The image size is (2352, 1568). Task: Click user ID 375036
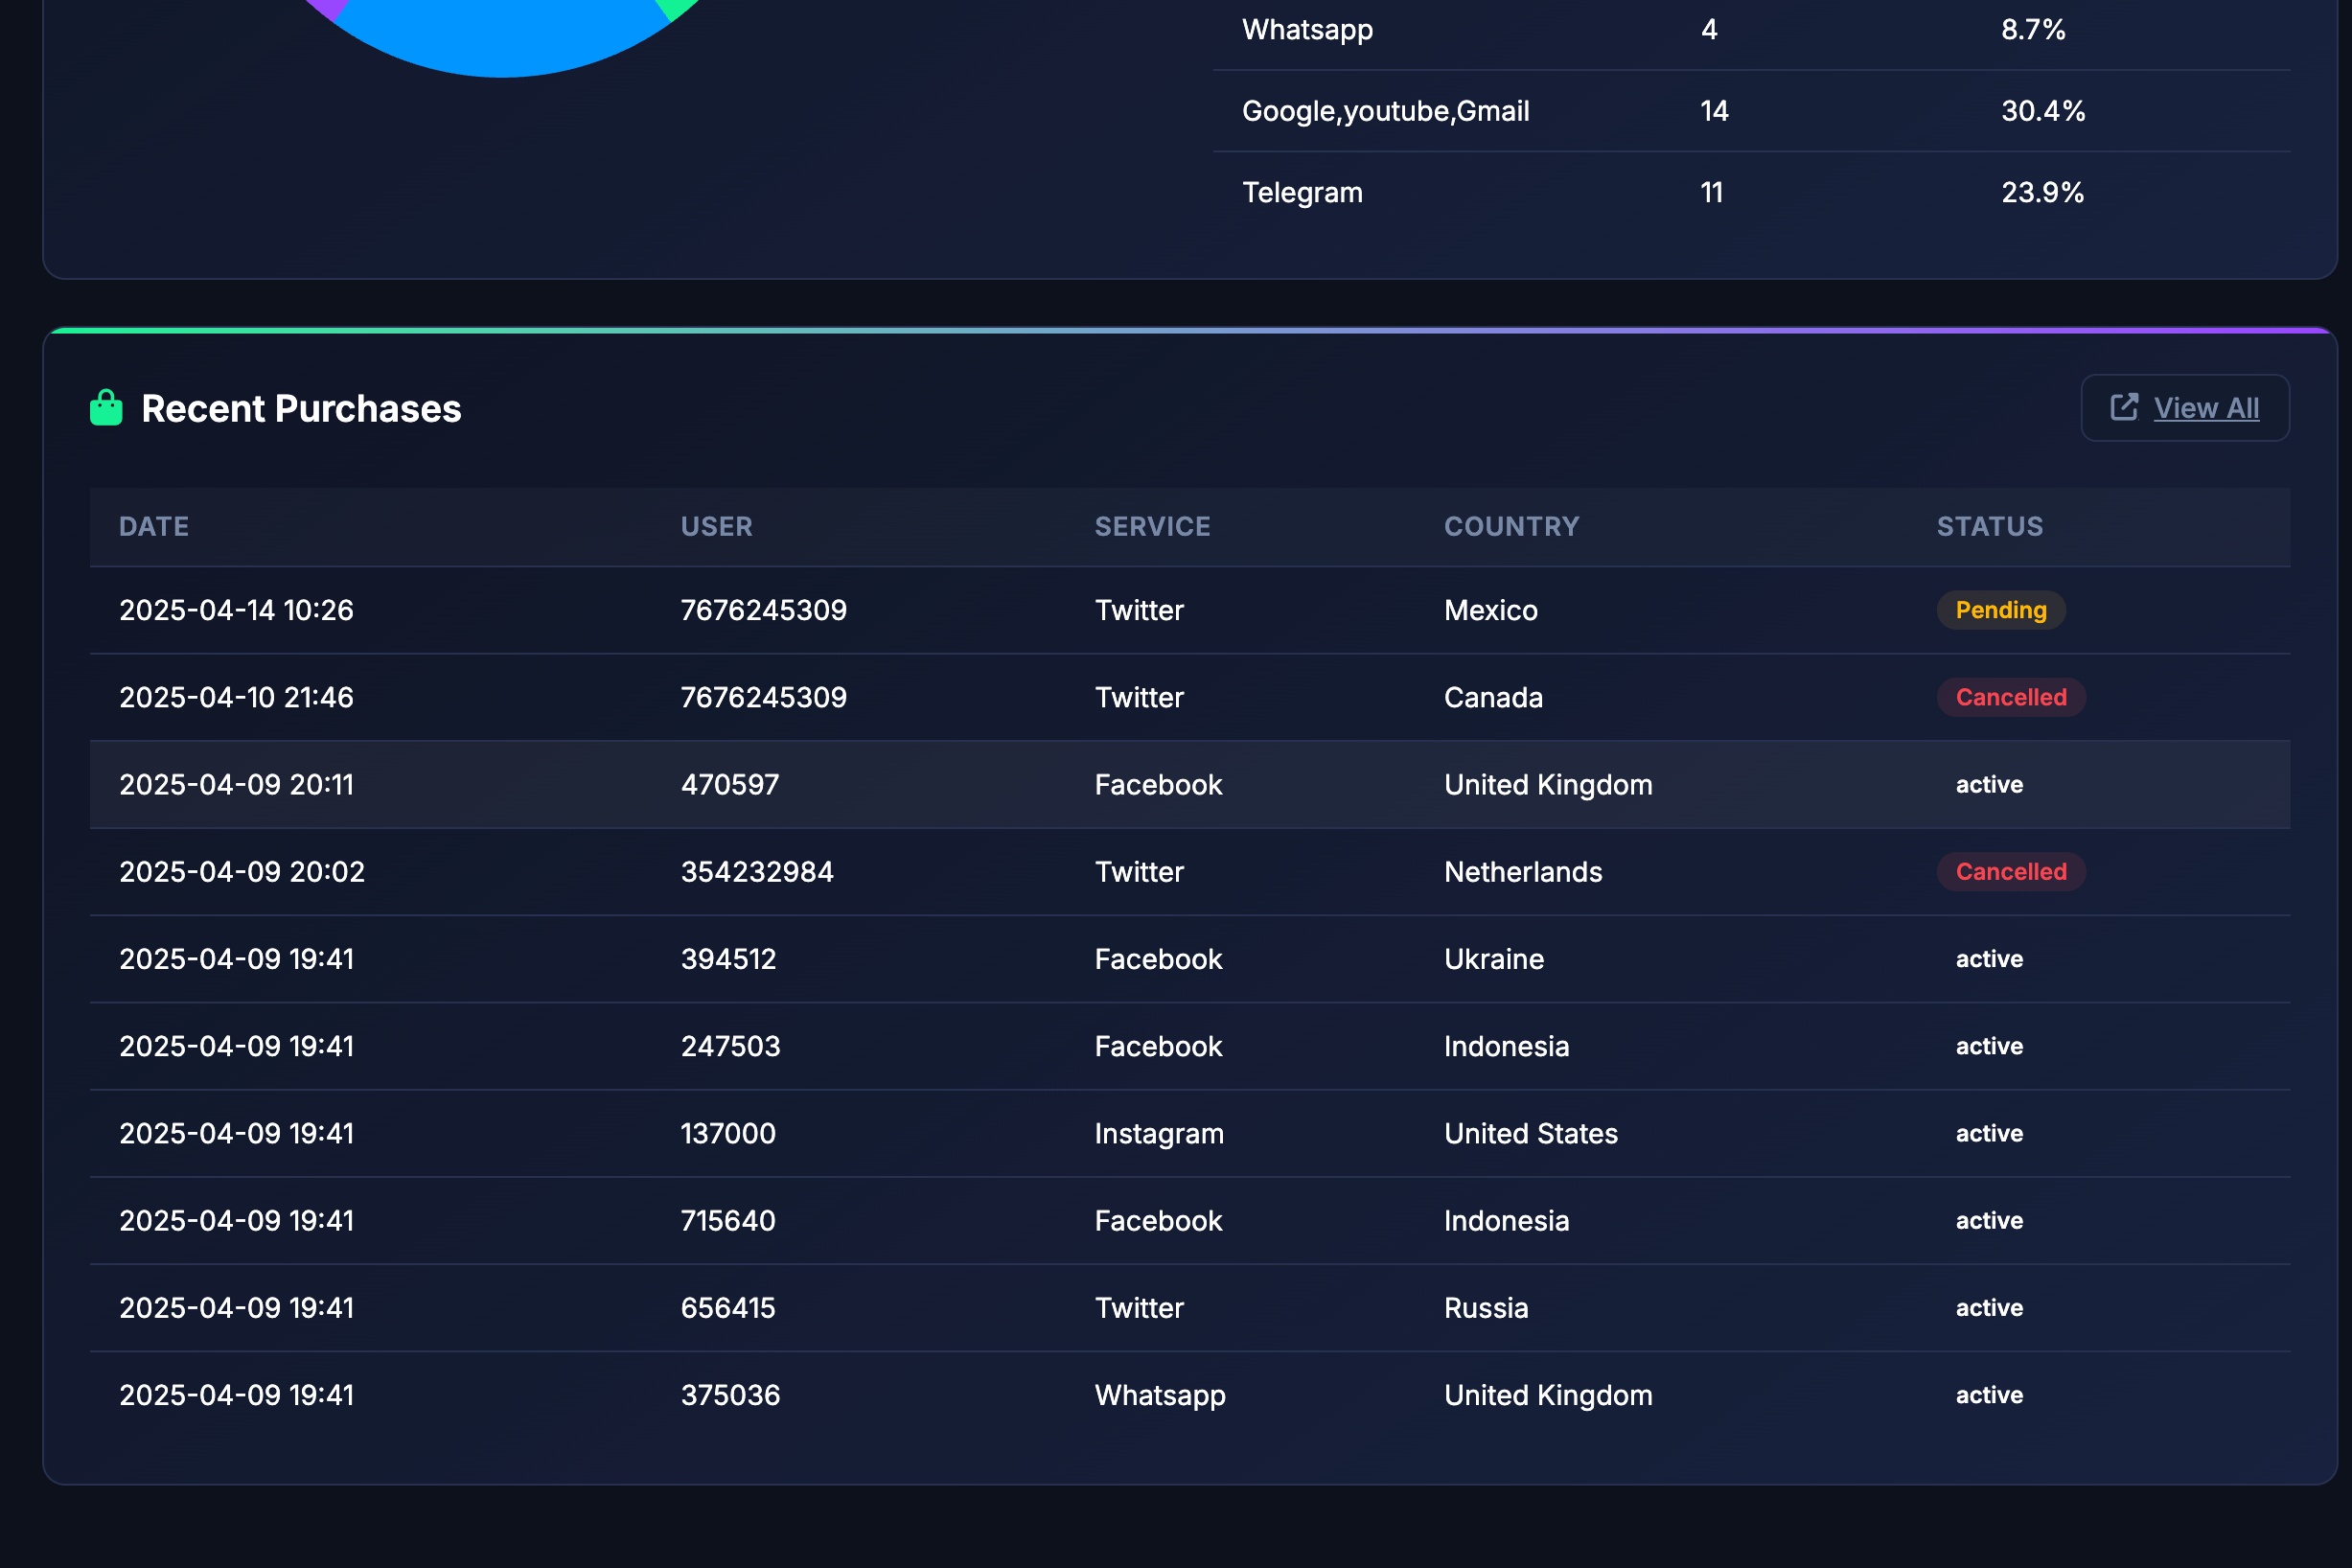[x=730, y=1395]
